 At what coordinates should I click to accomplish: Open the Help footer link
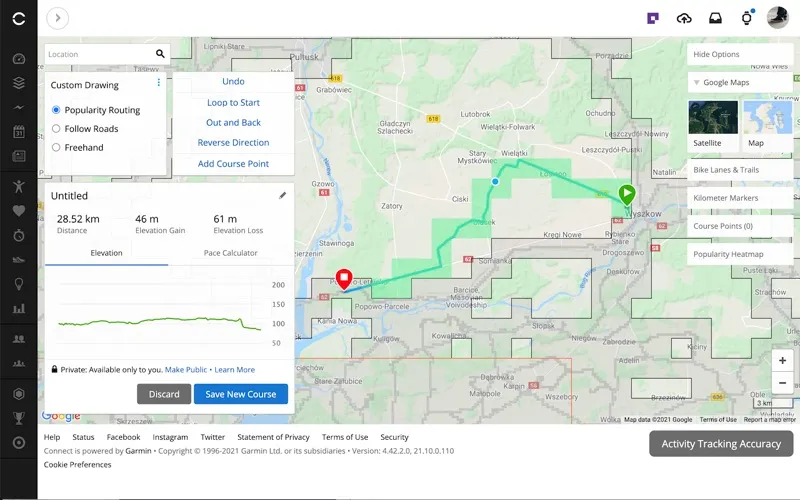pyautogui.click(x=52, y=437)
